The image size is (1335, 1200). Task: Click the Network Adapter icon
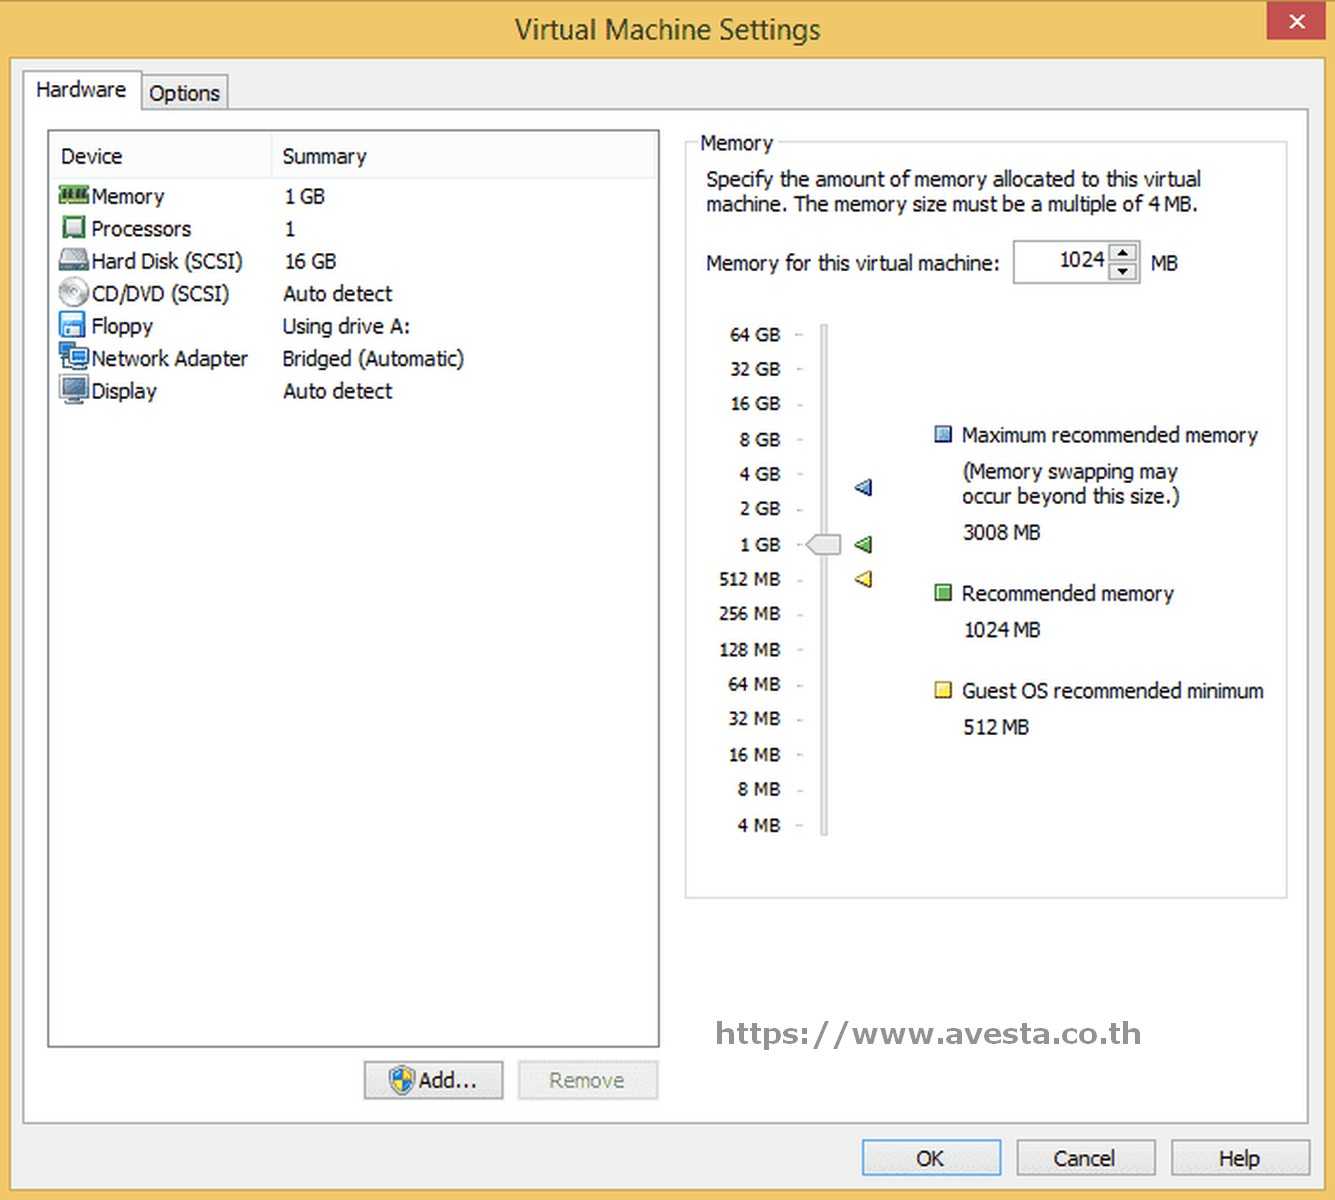point(74,357)
